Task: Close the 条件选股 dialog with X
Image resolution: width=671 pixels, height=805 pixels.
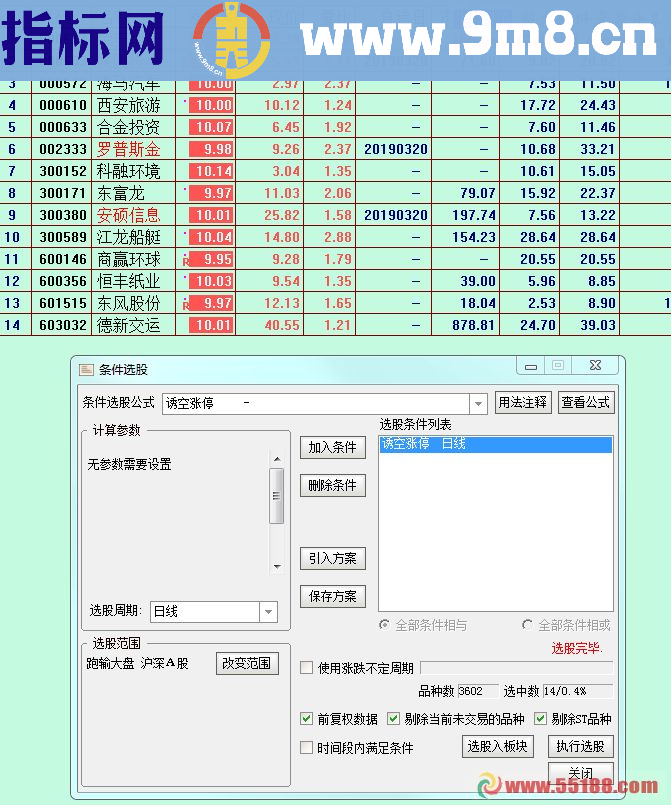Action: (596, 366)
